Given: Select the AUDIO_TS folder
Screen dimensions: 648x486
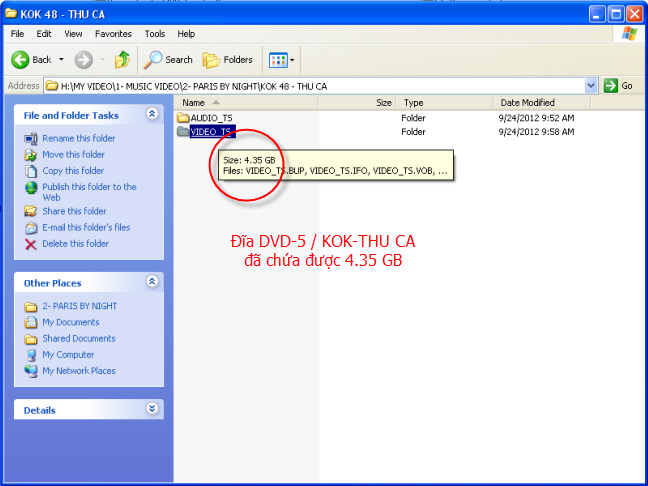Looking at the screenshot, I should [x=211, y=118].
